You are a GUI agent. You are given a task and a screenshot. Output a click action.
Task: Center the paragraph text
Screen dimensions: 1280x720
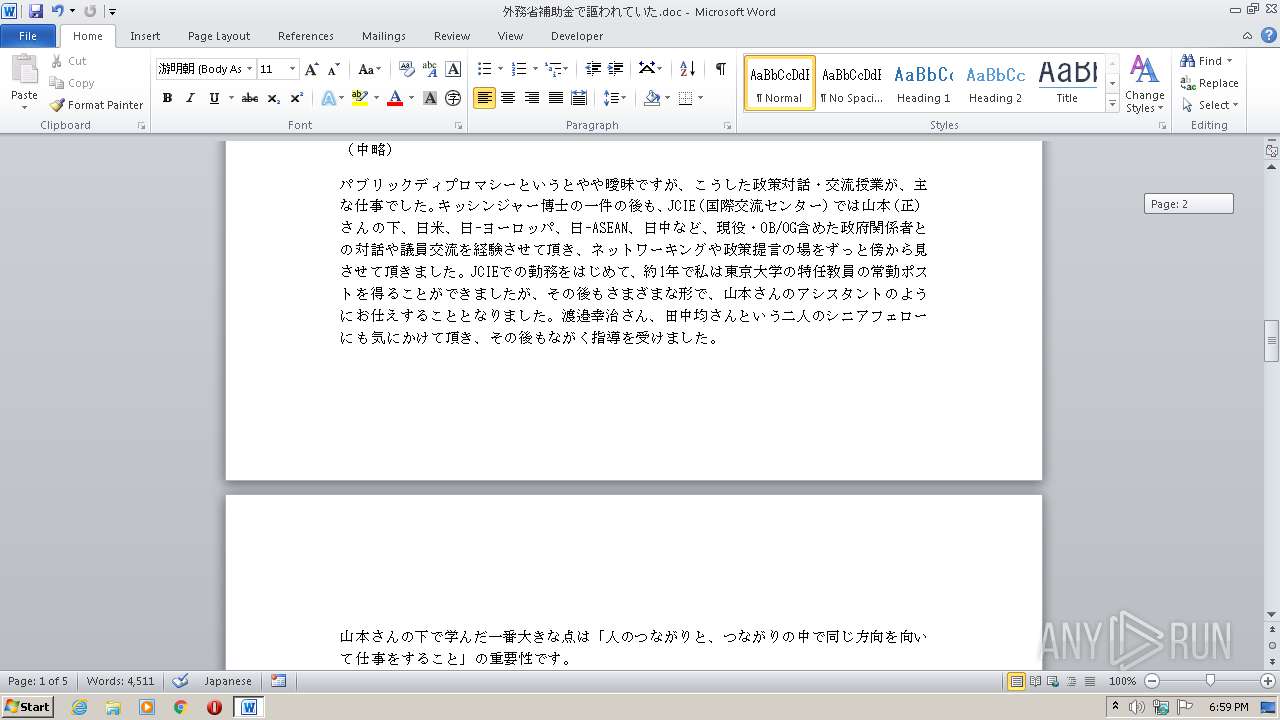(508, 98)
